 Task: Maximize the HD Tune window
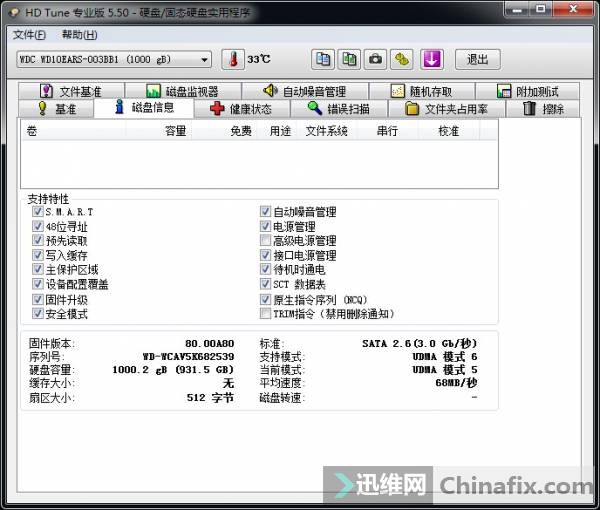(540, 9)
